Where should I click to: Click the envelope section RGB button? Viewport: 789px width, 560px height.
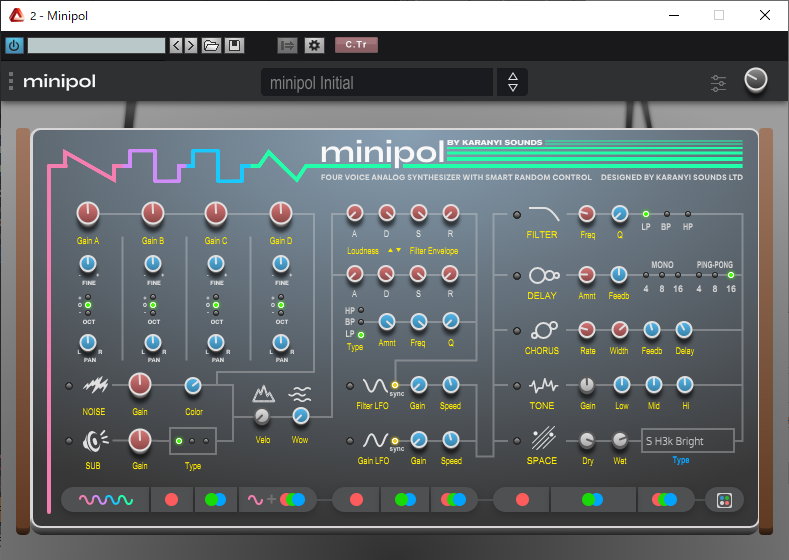tap(453, 500)
